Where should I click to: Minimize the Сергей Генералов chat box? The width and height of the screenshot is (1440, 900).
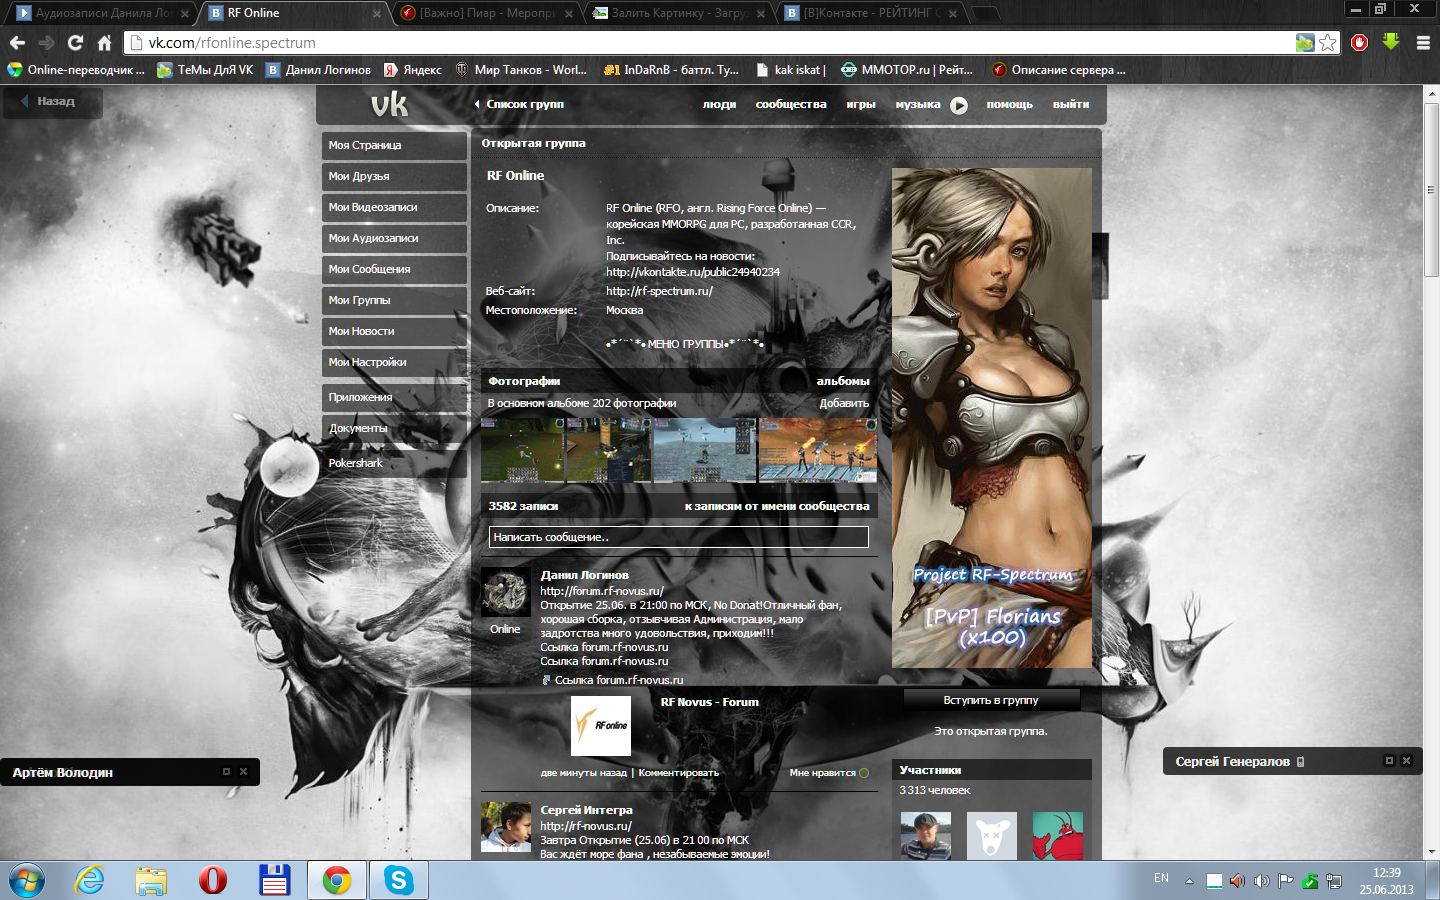(1389, 761)
